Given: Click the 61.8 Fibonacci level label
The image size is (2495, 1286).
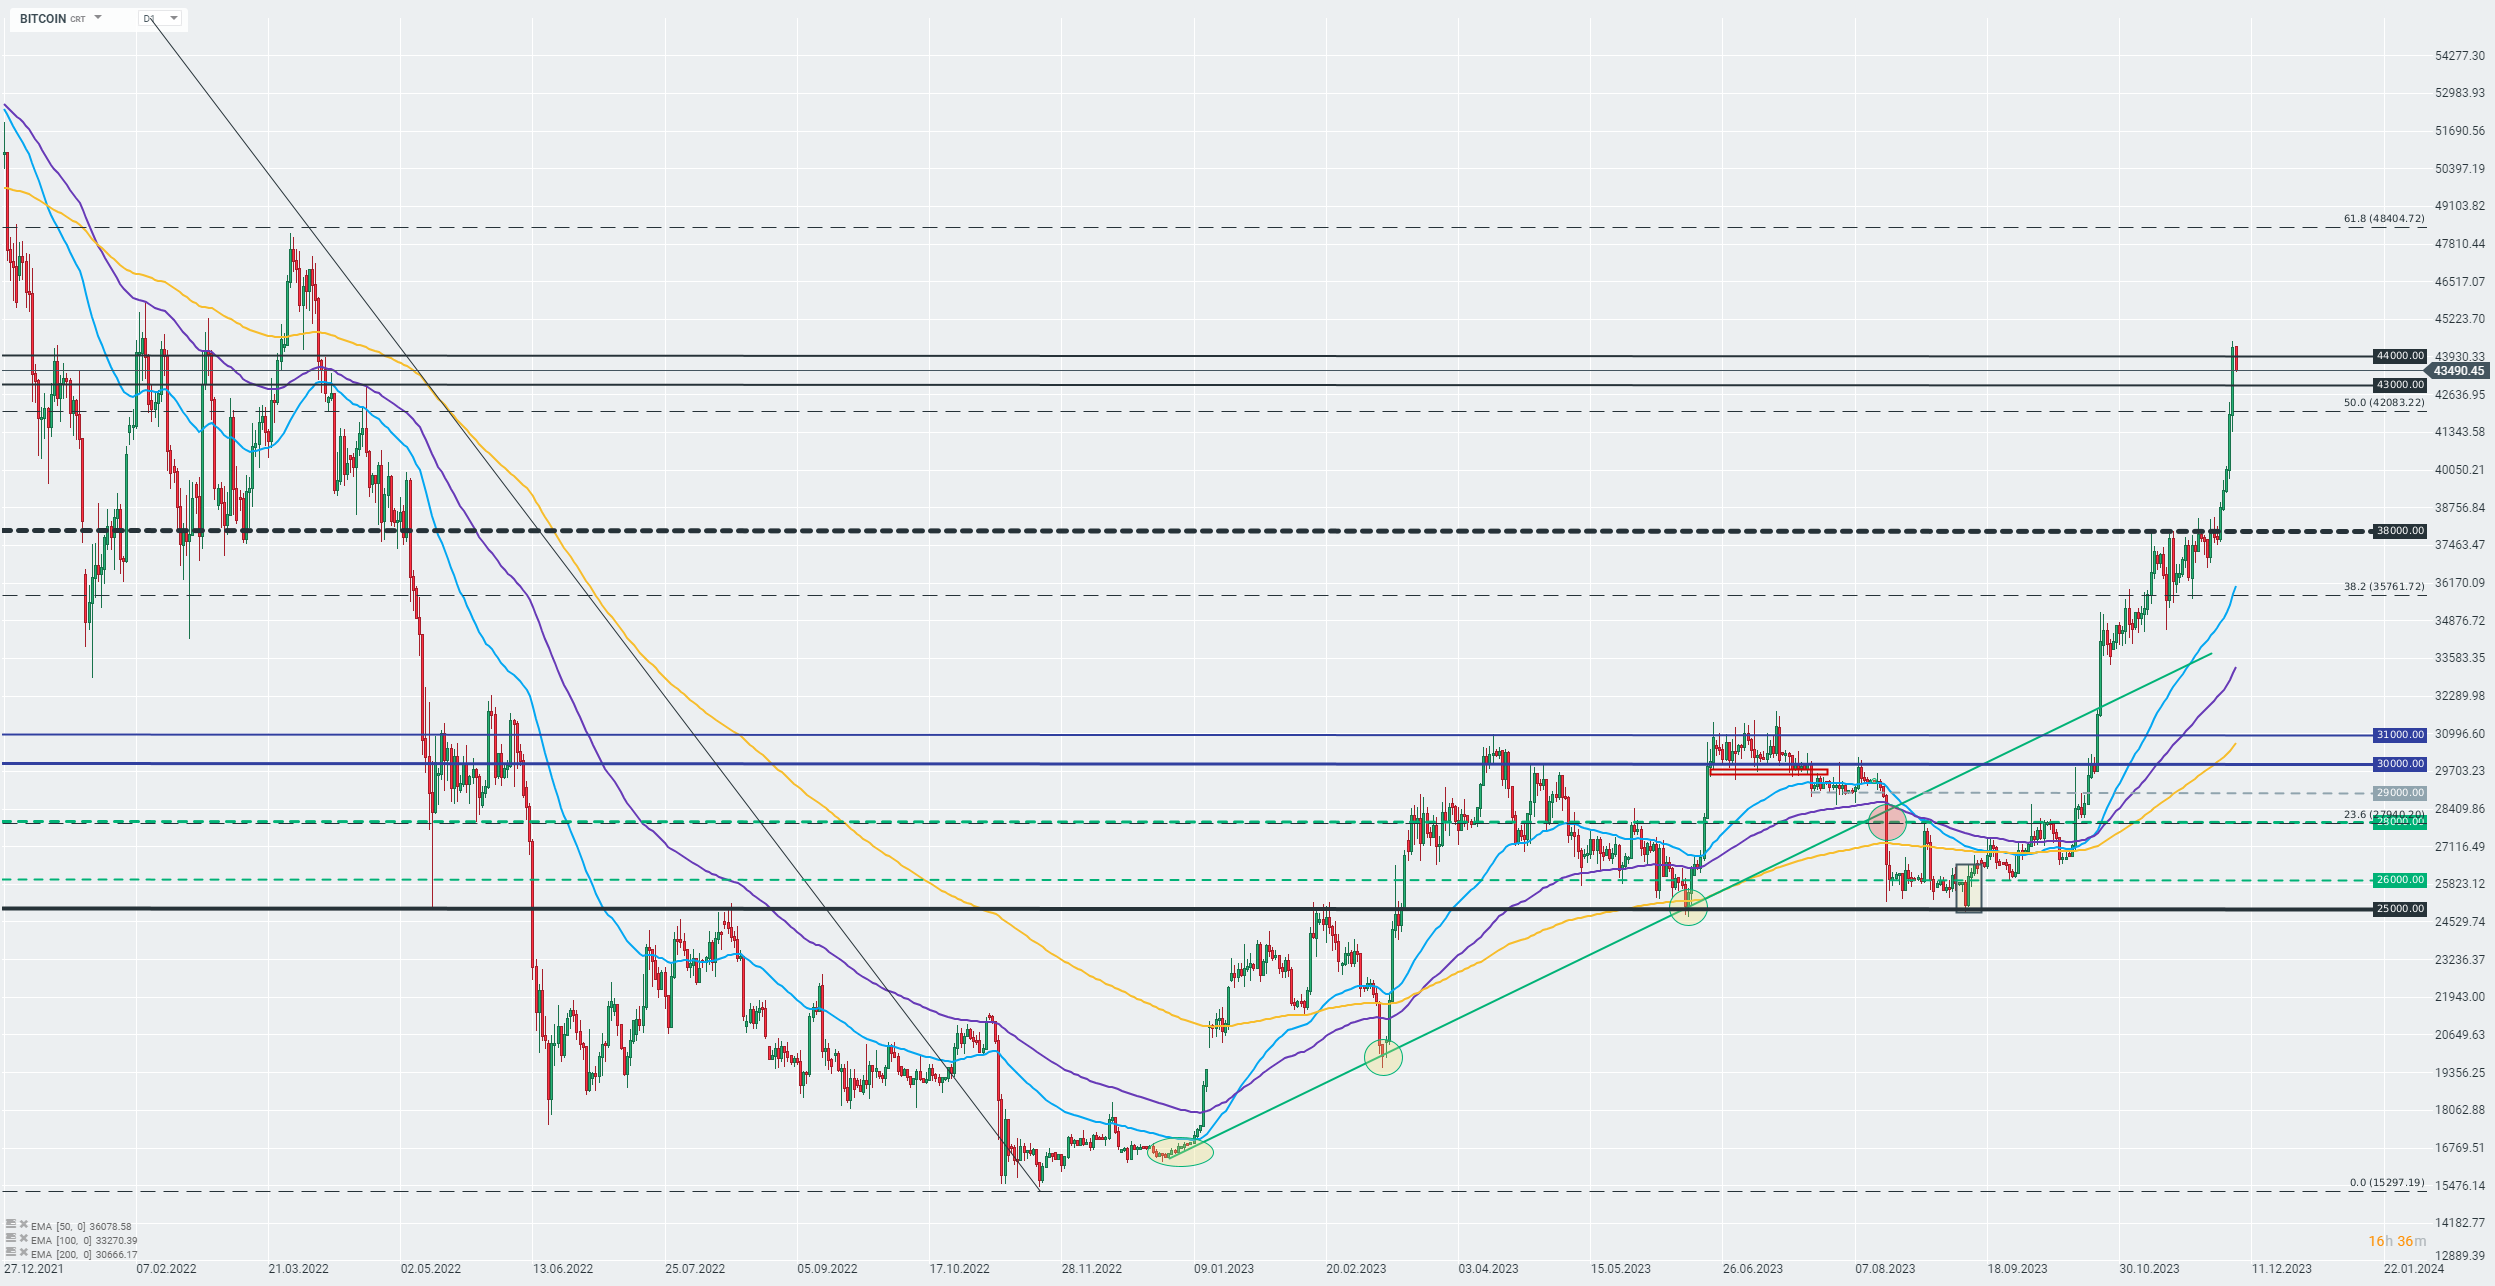Looking at the screenshot, I should [2383, 218].
